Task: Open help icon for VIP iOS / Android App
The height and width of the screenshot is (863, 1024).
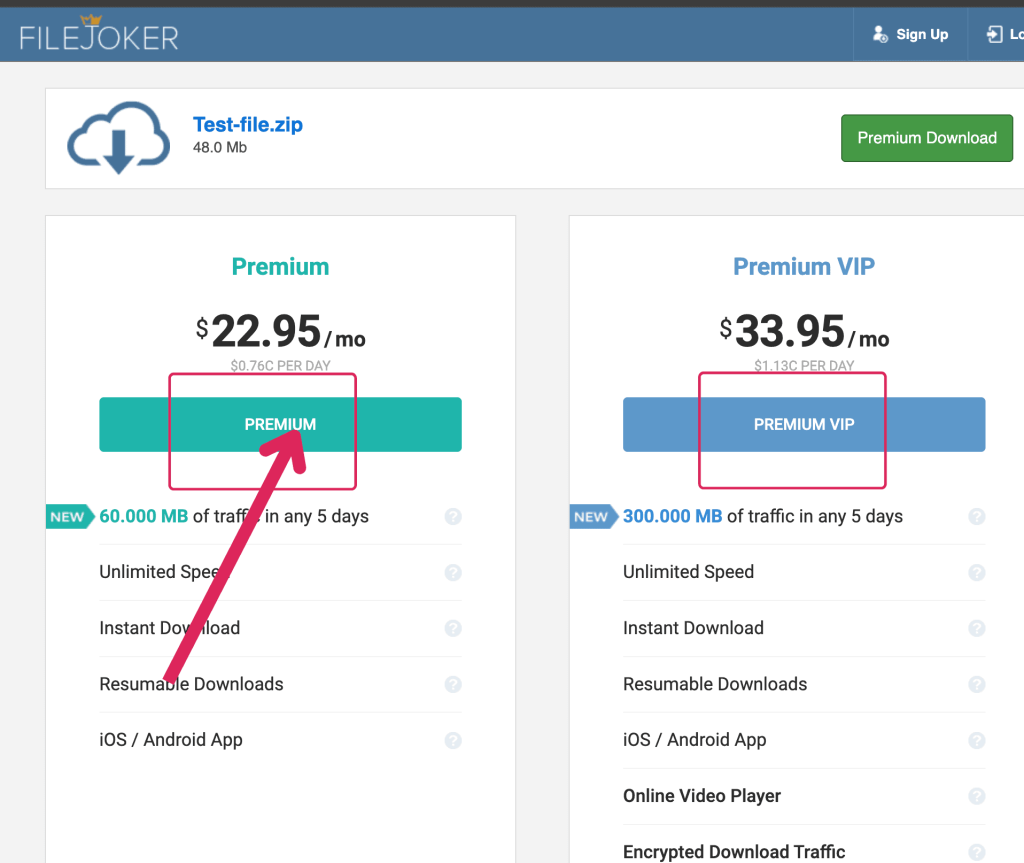Action: click(x=977, y=740)
